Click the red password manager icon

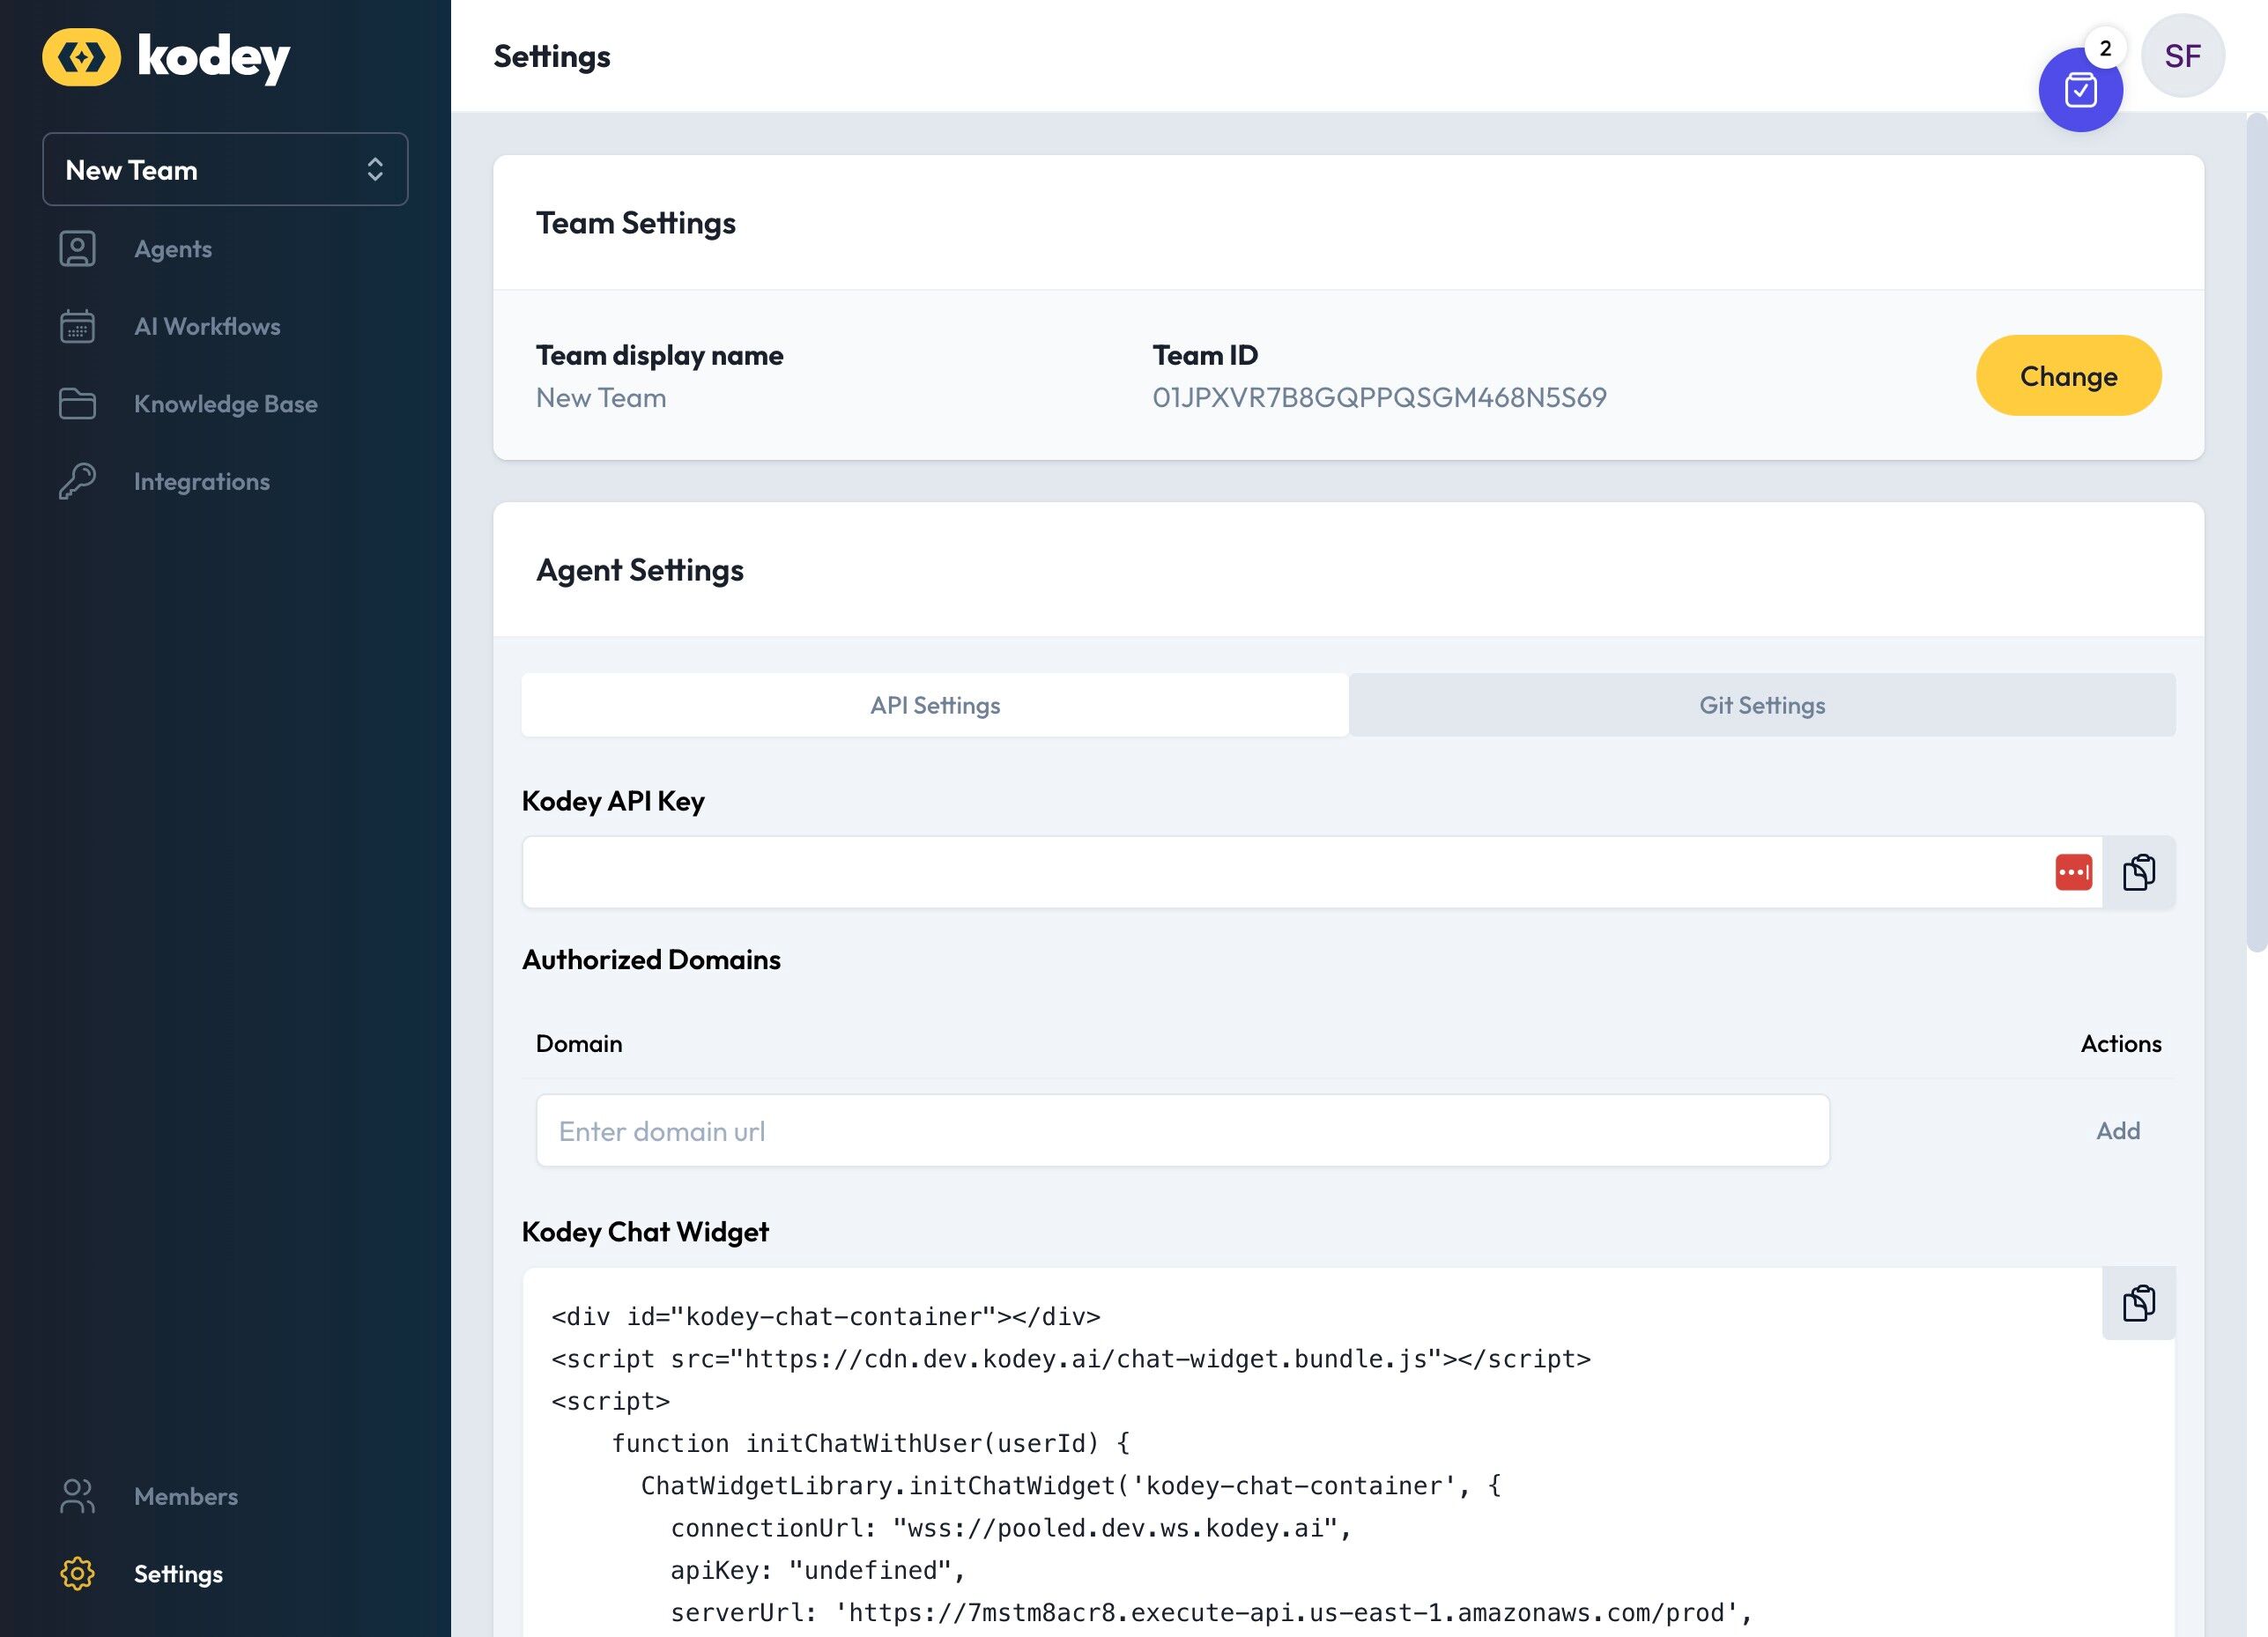(2073, 872)
